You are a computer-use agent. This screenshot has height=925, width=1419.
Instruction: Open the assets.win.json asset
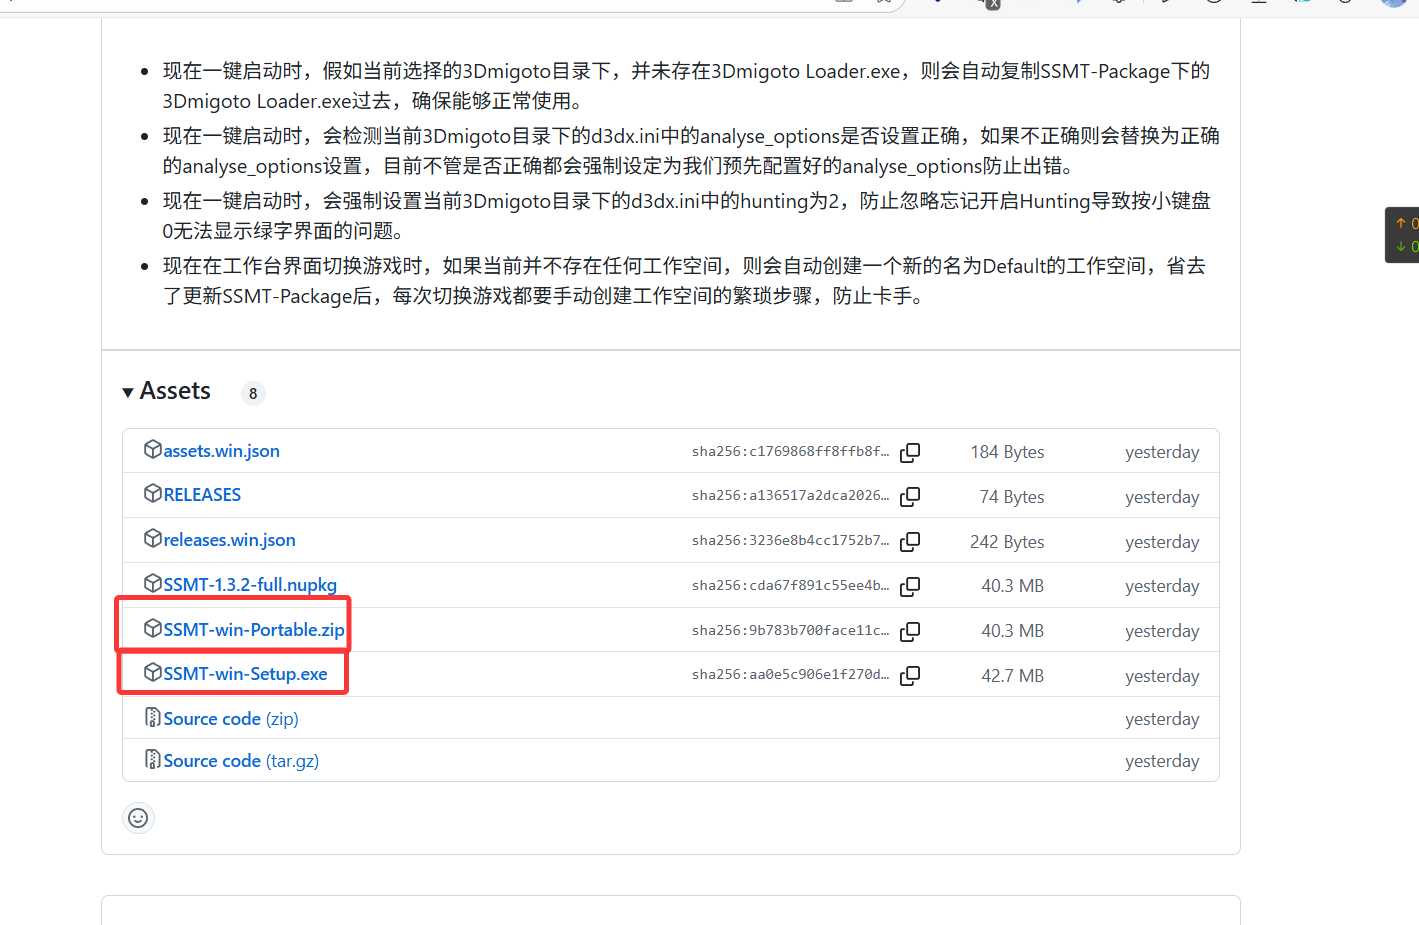[221, 451]
